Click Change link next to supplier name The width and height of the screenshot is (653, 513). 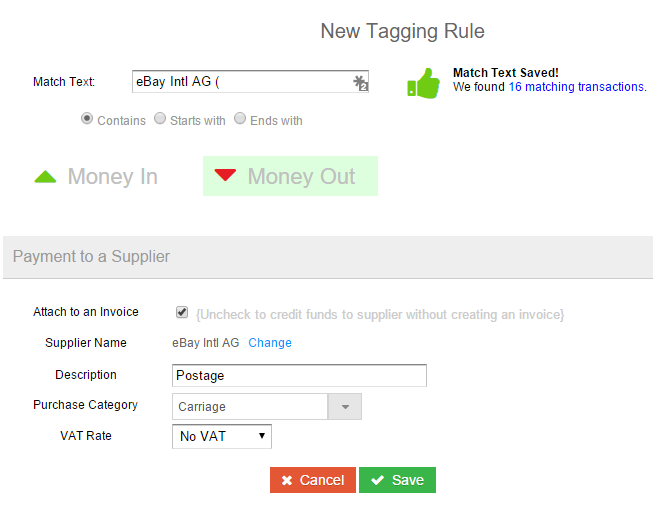click(x=270, y=343)
